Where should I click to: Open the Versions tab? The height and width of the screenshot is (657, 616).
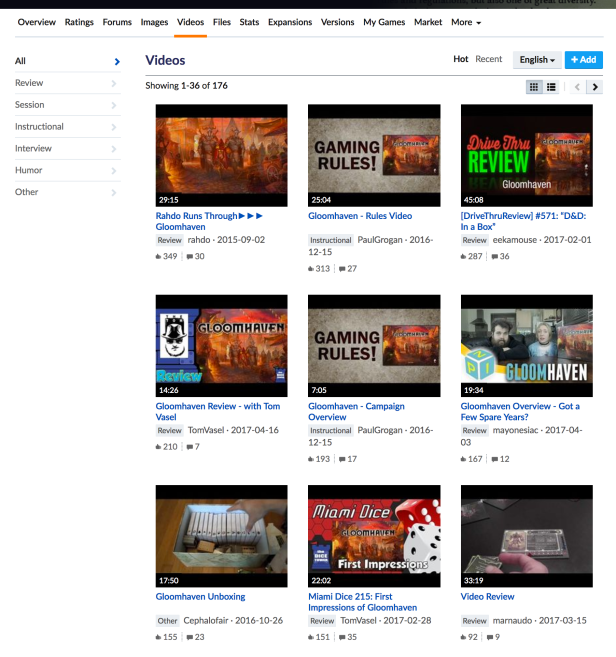click(x=337, y=22)
